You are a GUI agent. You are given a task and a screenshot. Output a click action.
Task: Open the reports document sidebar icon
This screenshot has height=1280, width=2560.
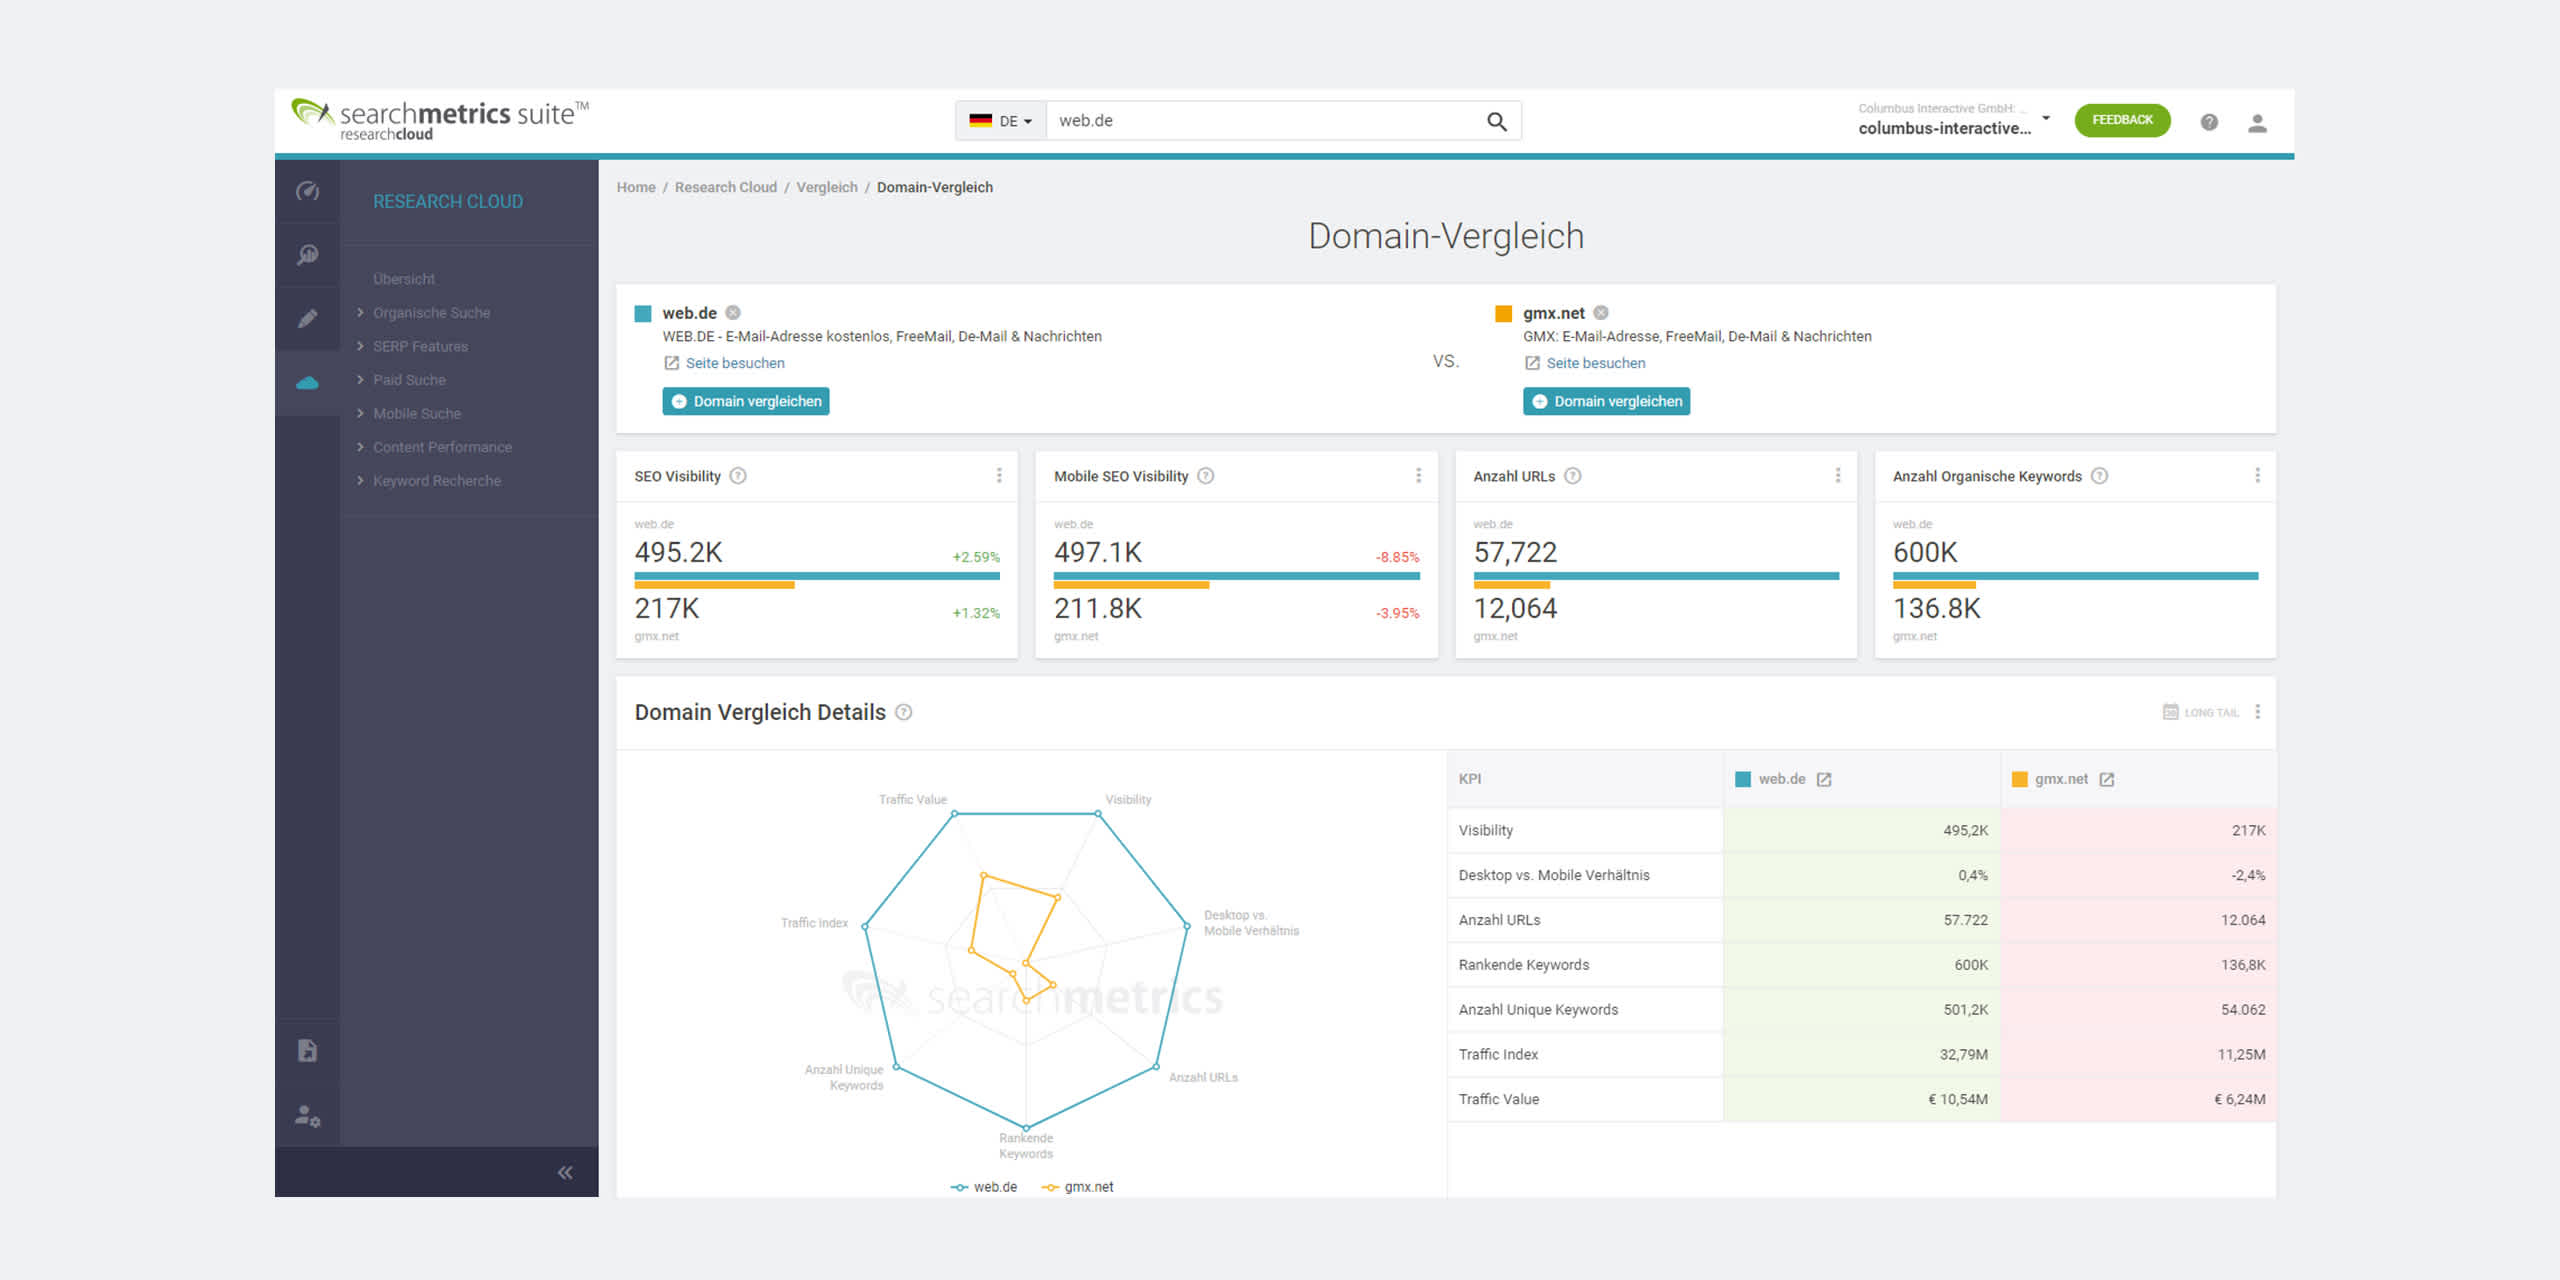click(x=308, y=1050)
